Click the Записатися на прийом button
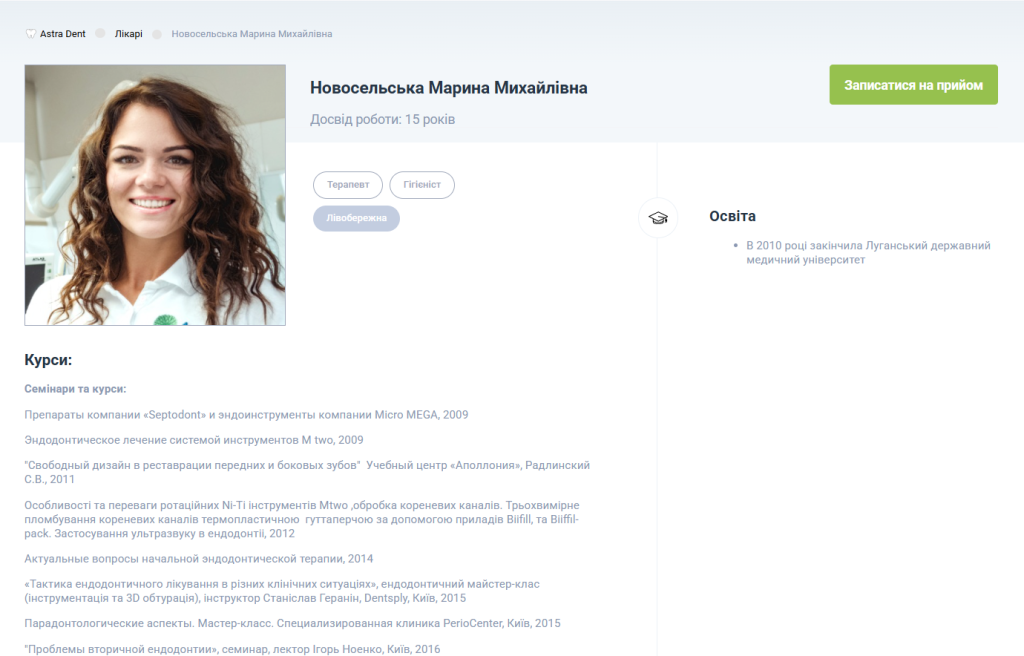 (x=913, y=85)
